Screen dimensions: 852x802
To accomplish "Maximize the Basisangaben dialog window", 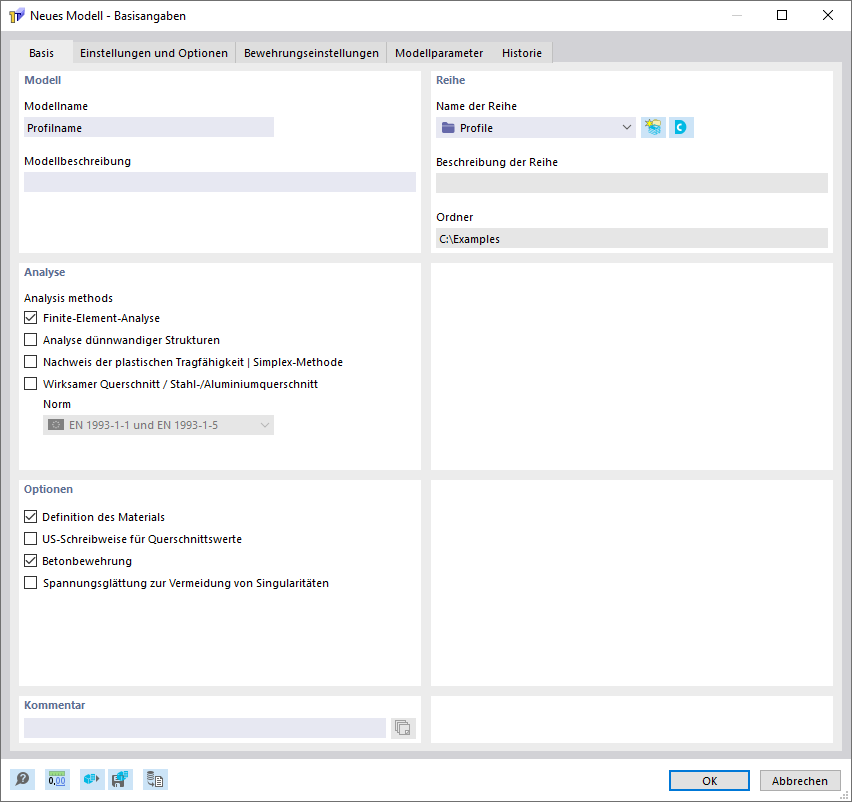I will (782, 15).
